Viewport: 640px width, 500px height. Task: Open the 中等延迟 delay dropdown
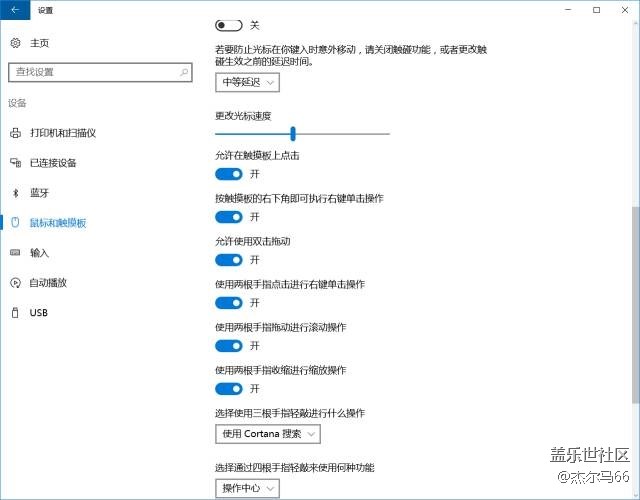point(247,82)
